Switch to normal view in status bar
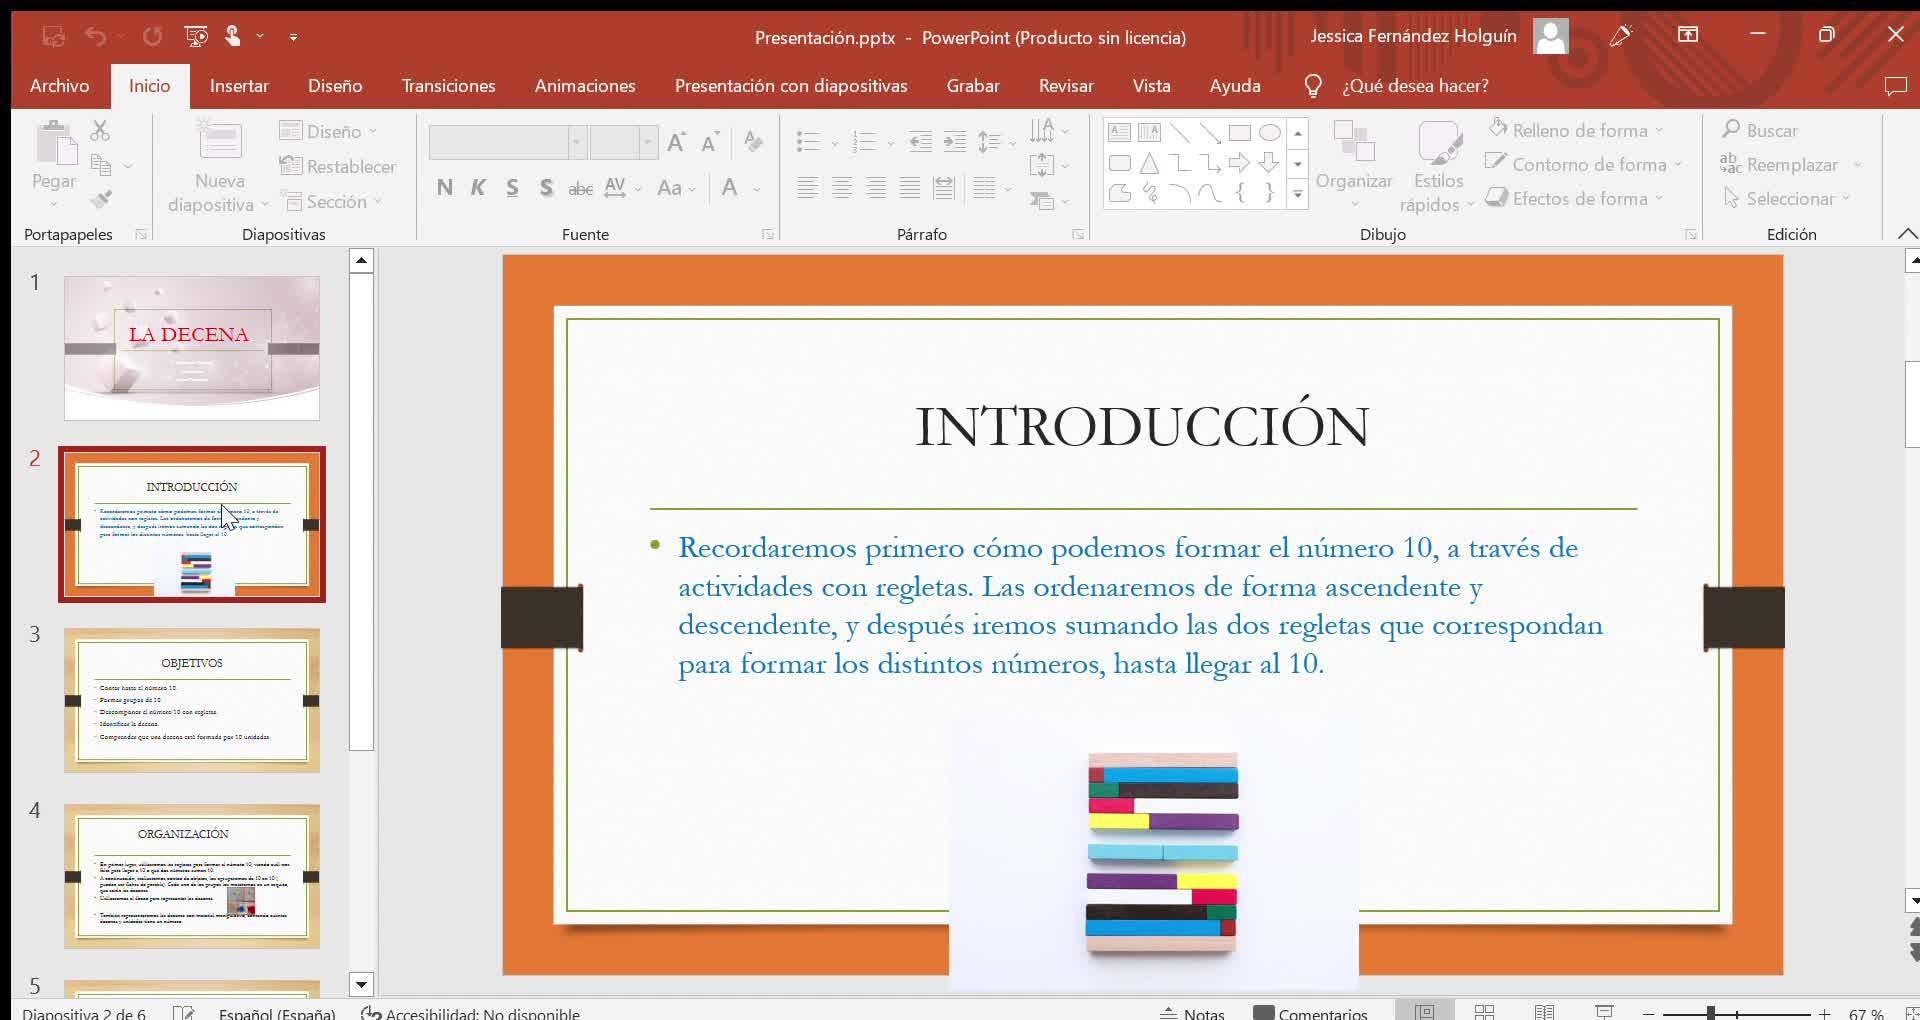 pos(1424,1012)
